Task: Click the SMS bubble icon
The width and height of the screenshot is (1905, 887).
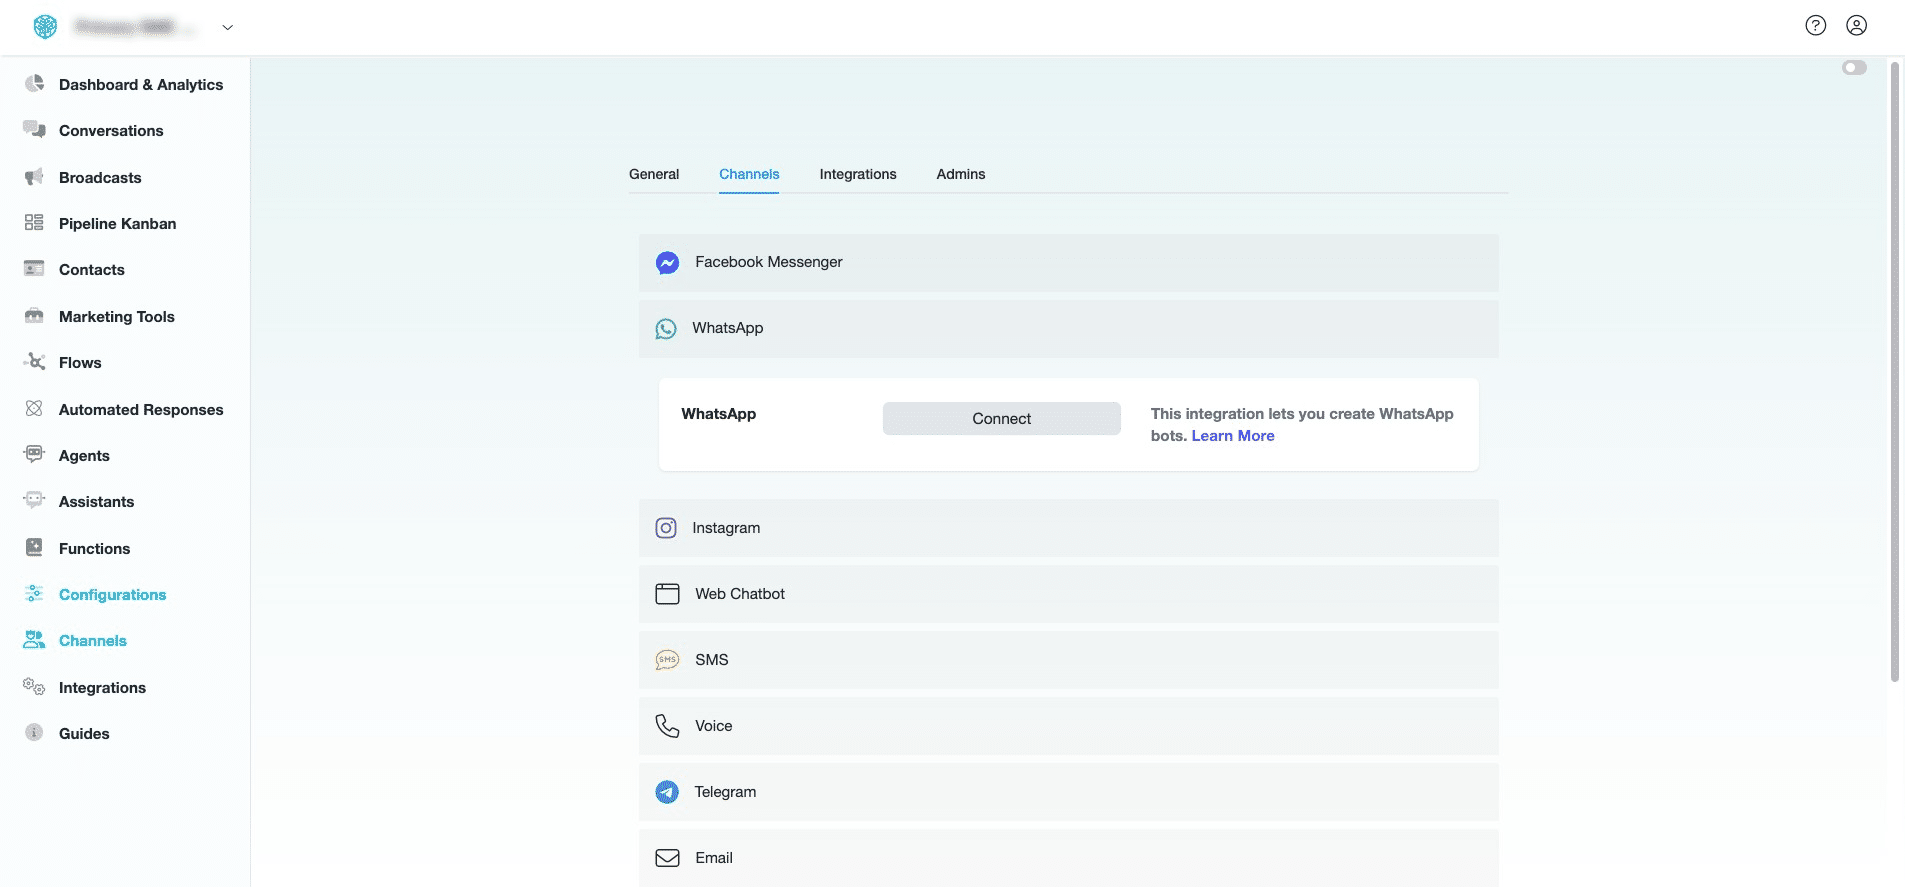Action: tap(667, 660)
